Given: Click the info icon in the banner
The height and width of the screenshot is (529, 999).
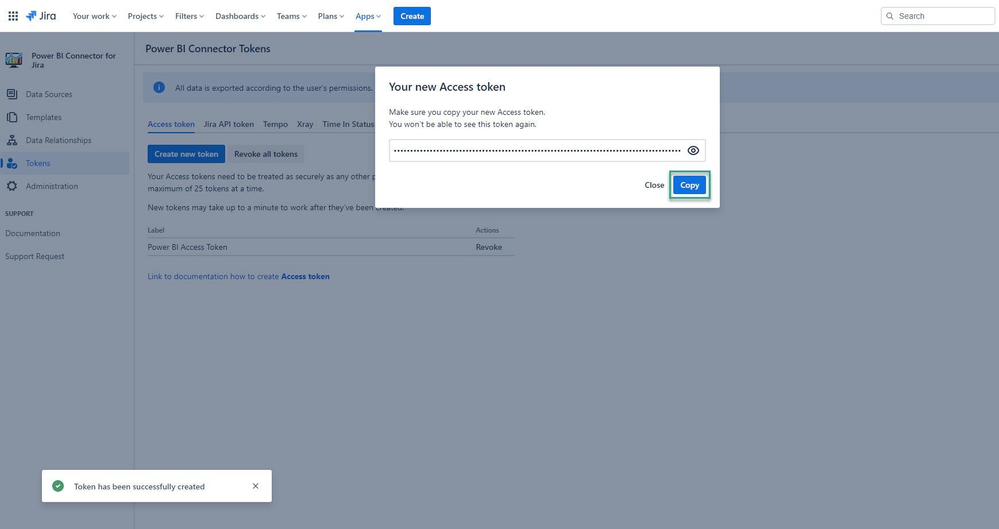Looking at the screenshot, I should [x=159, y=87].
